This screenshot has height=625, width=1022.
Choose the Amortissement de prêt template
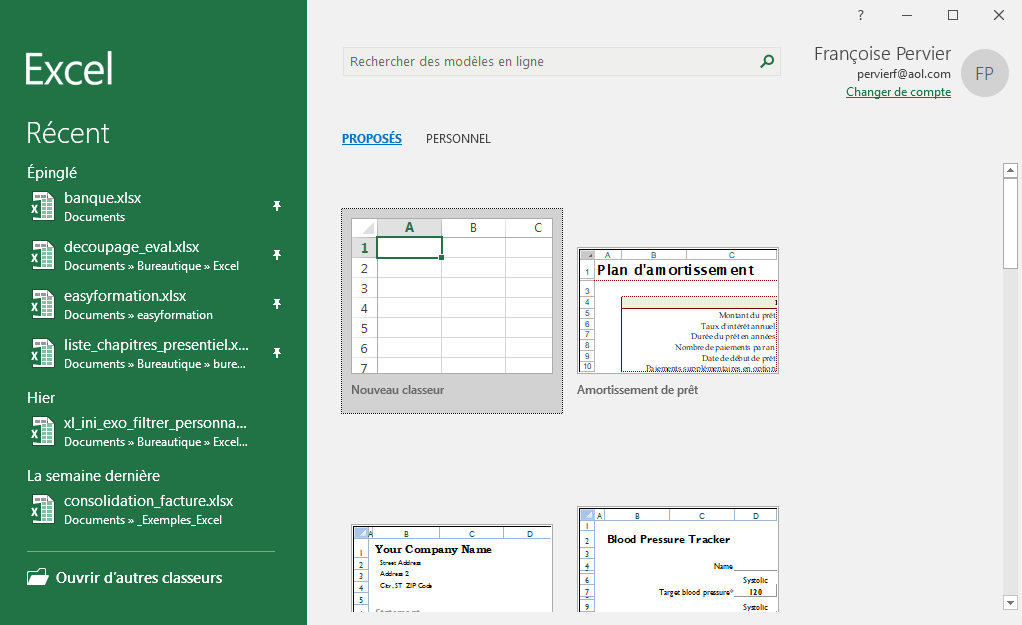678,312
